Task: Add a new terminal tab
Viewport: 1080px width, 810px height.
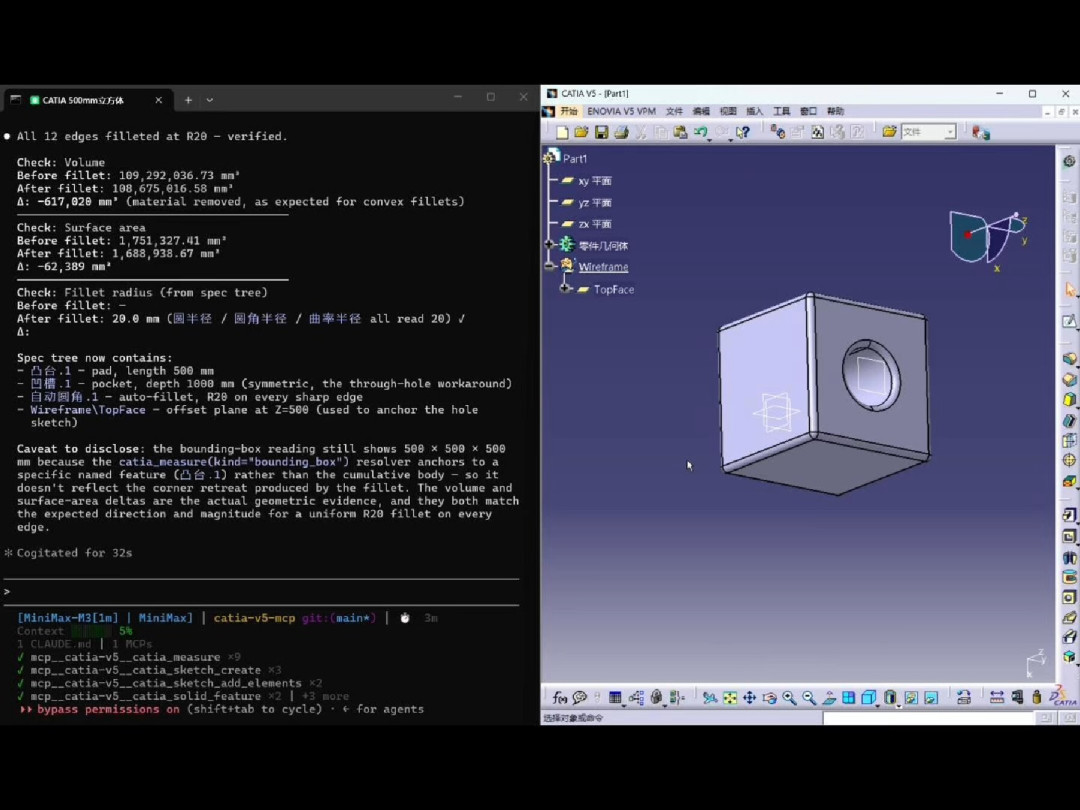Action: 188,100
